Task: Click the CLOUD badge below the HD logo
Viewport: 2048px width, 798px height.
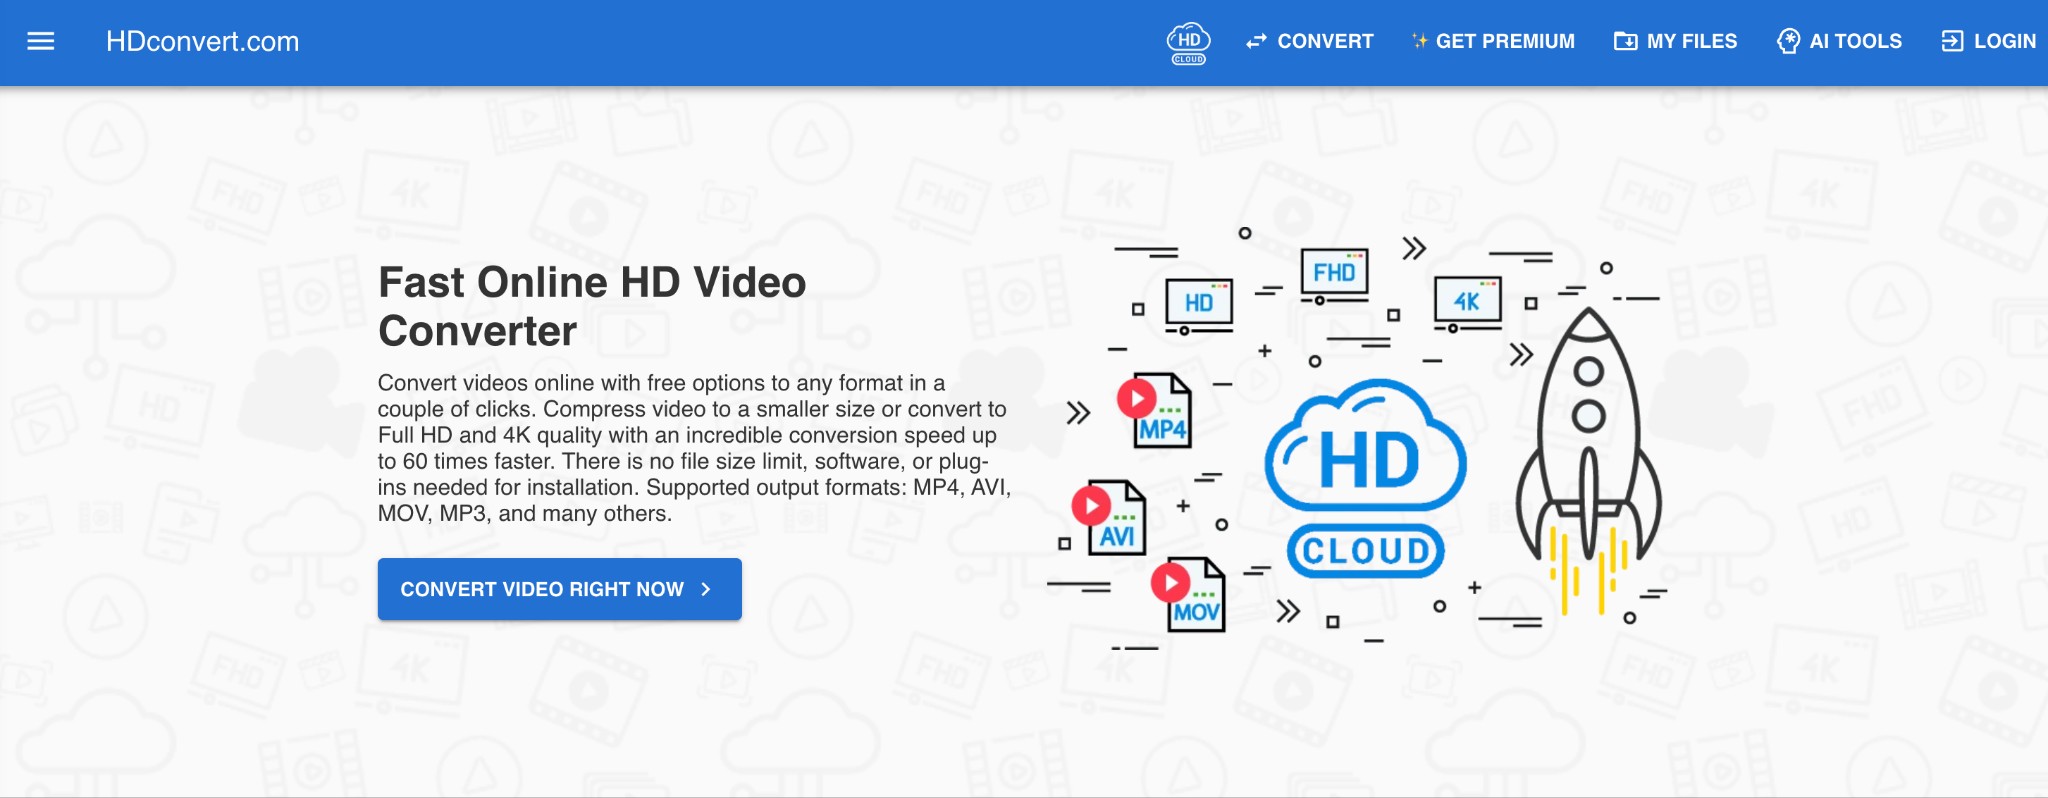Action: click(x=1366, y=551)
